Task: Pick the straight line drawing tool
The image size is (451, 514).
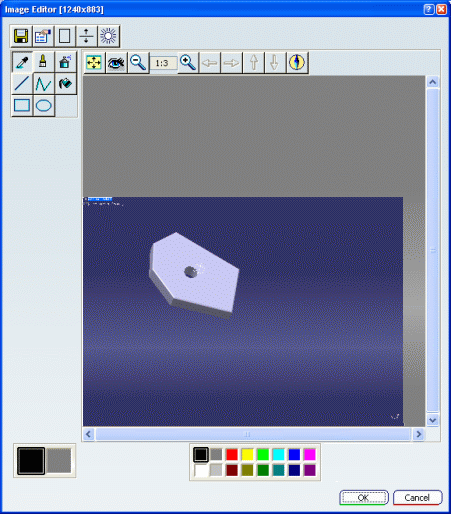Action: (22, 84)
